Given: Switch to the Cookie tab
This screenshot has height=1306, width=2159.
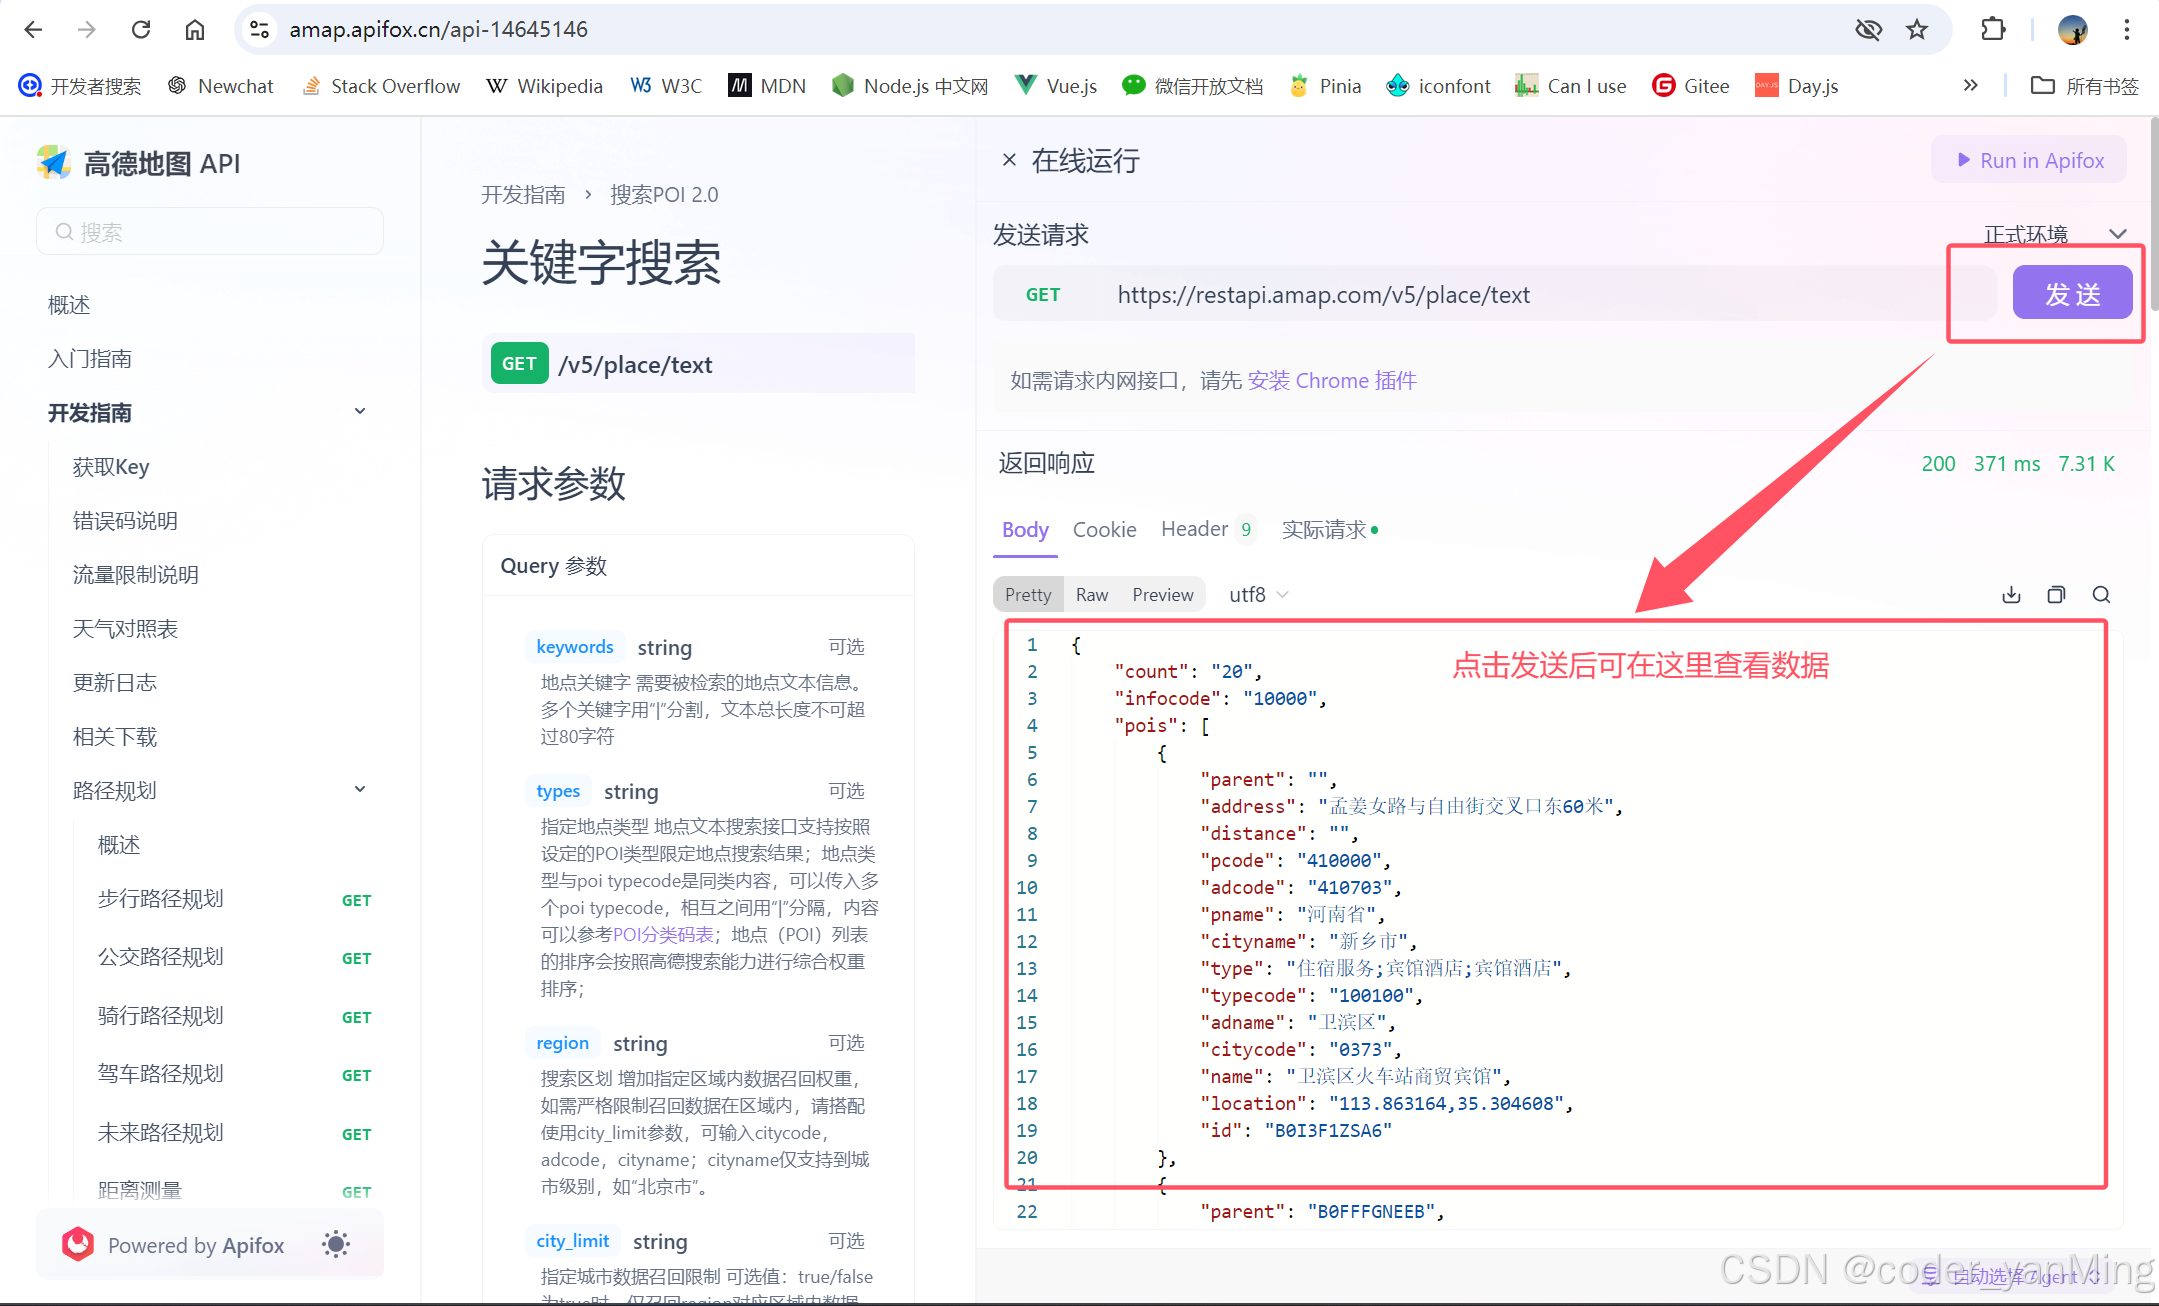Looking at the screenshot, I should point(1104,530).
